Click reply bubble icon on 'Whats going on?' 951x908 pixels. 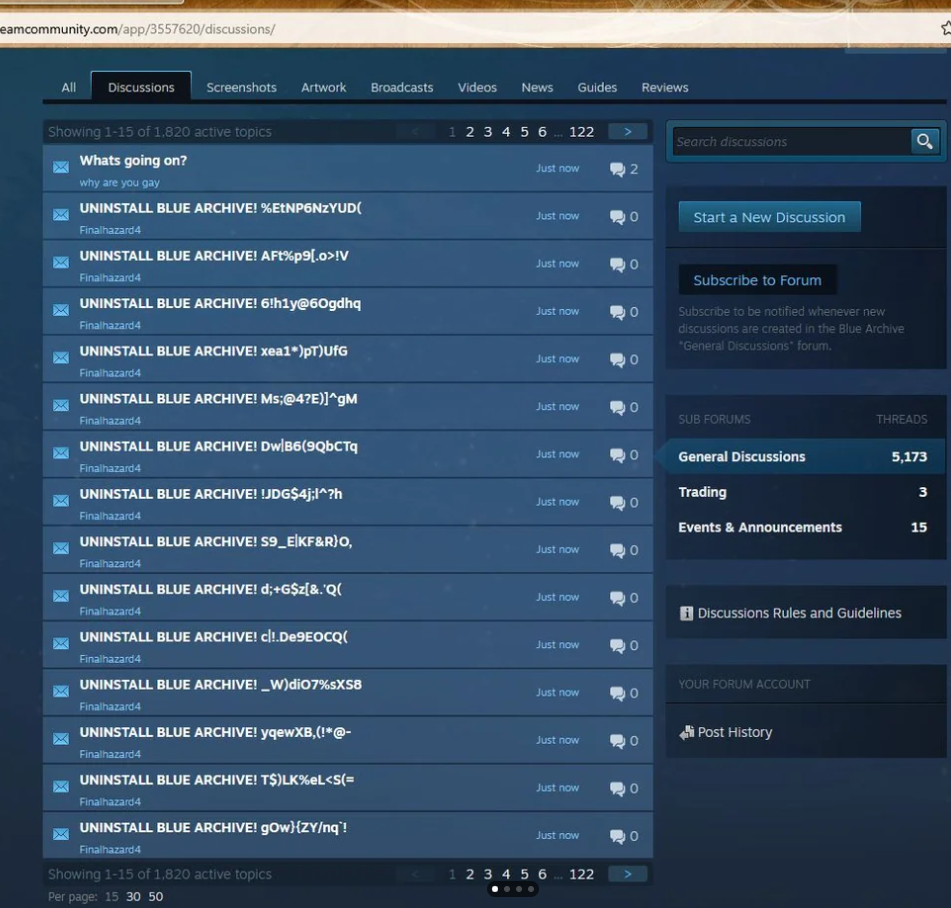pos(617,169)
